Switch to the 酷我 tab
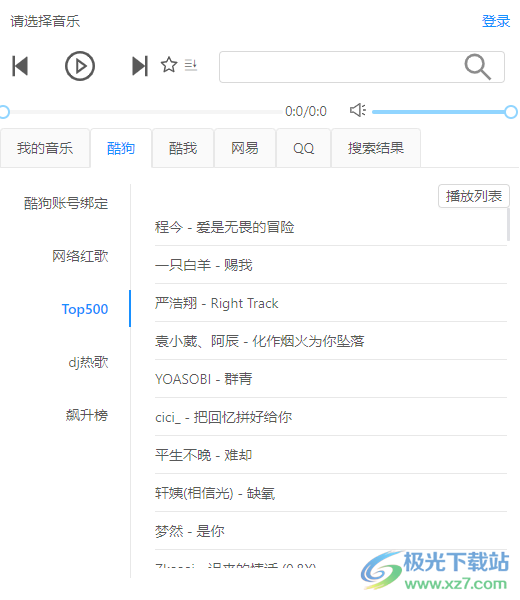Viewport: 520px width, 600px height. click(x=183, y=148)
